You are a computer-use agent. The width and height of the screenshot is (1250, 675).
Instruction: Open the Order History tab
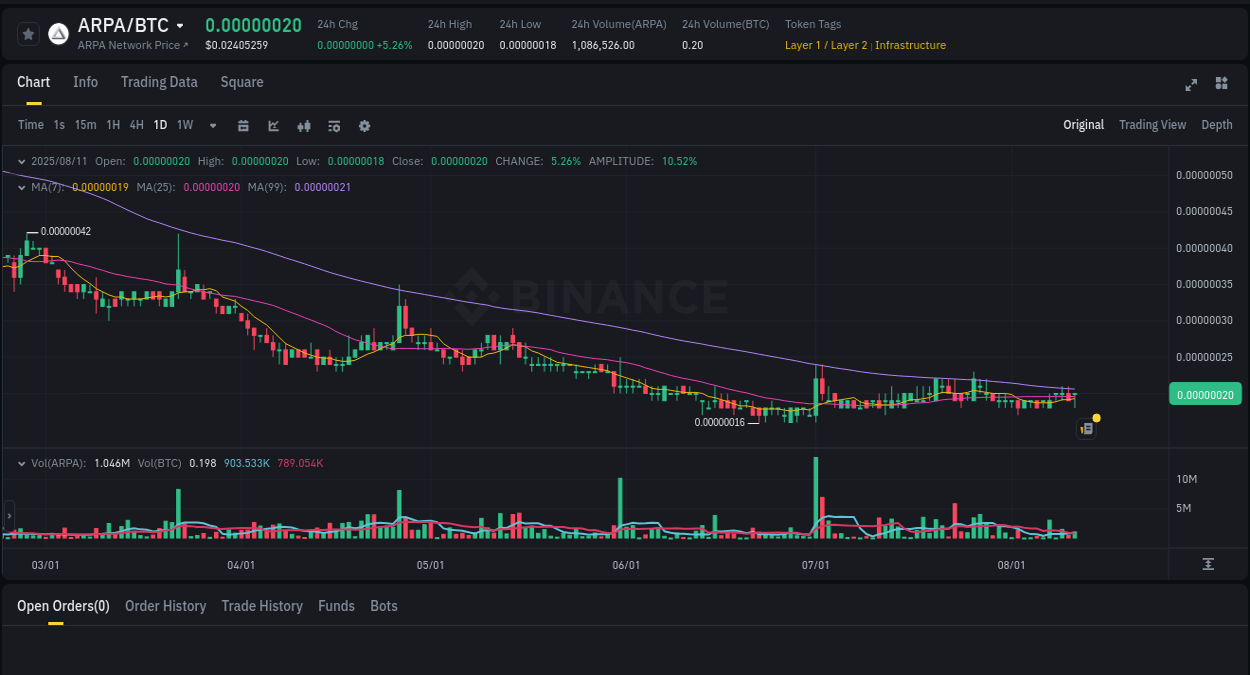pyautogui.click(x=165, y=606)
